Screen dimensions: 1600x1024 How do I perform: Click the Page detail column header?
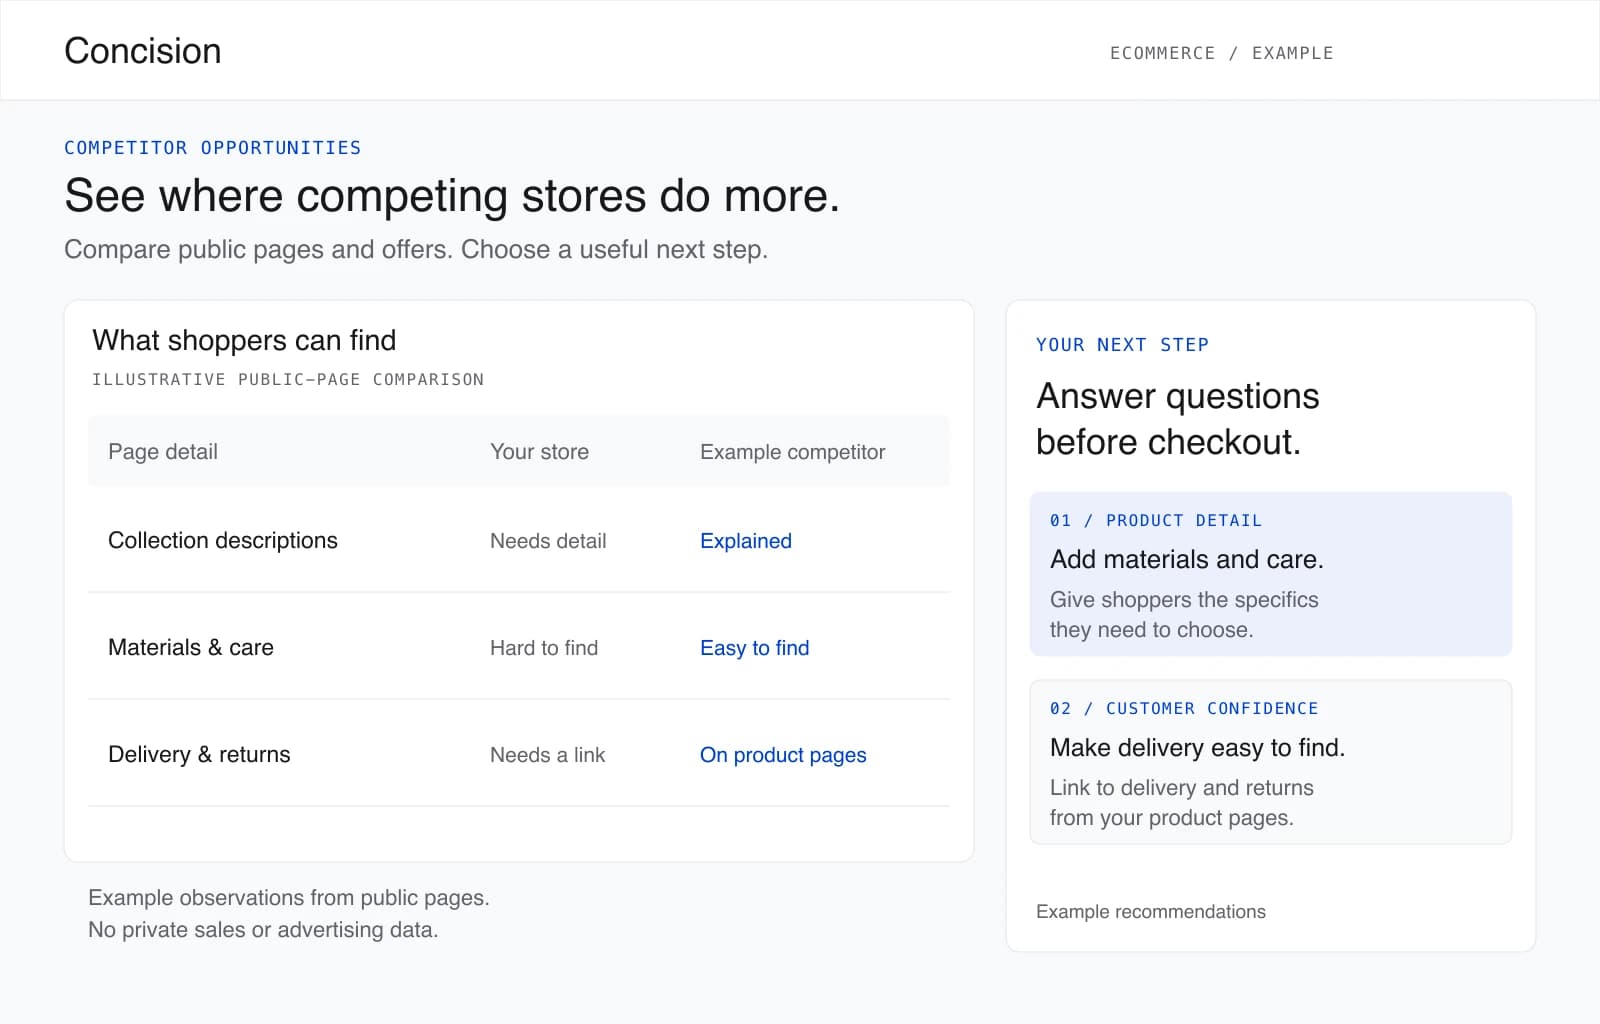tap(163, 452)
